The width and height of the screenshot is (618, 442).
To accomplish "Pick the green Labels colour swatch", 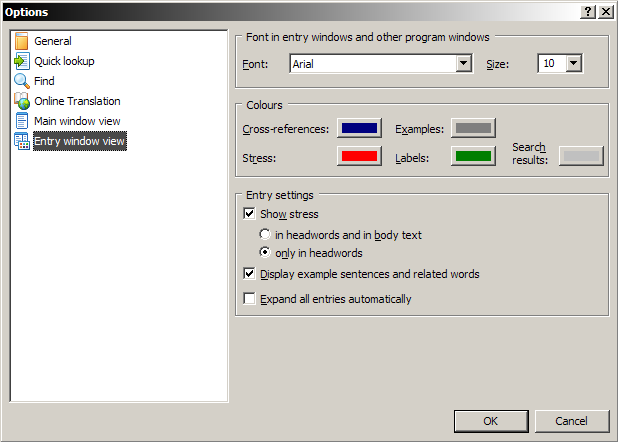I will click(473, 156).
